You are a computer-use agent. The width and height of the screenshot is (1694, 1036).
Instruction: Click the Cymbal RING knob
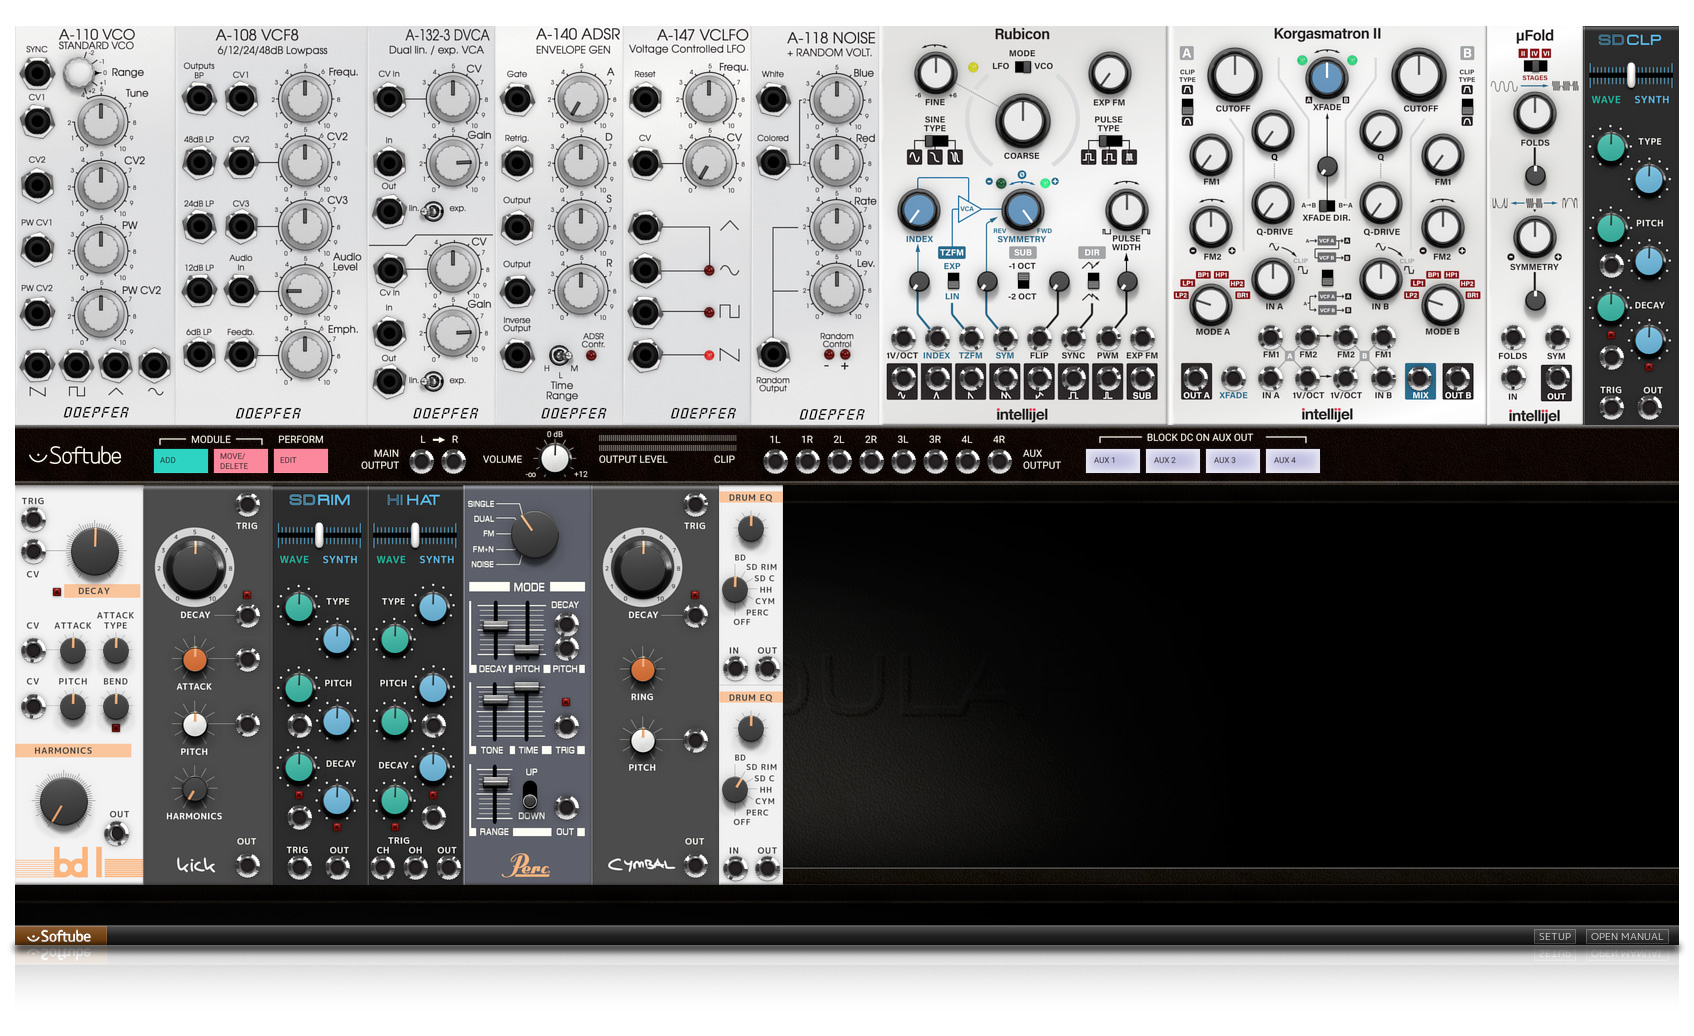[x=642, y=669]
